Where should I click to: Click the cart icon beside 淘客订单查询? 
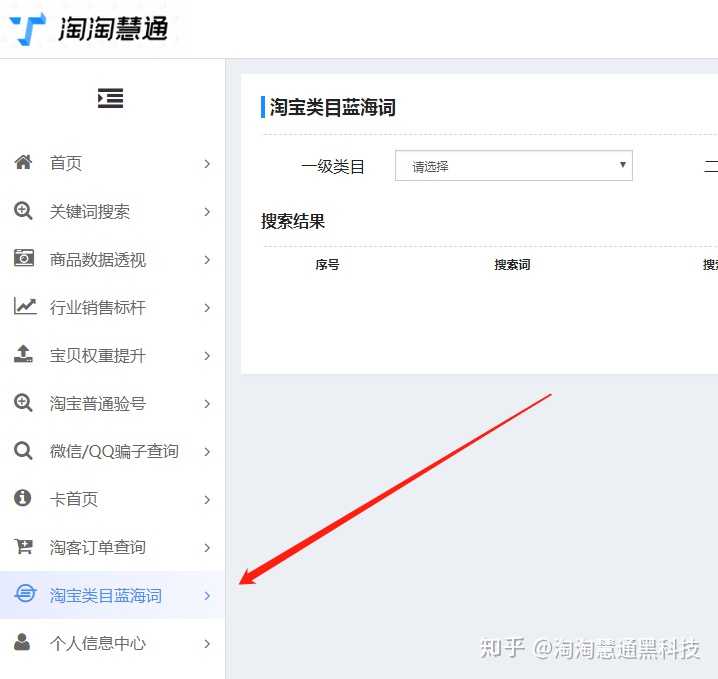[23, 546]
